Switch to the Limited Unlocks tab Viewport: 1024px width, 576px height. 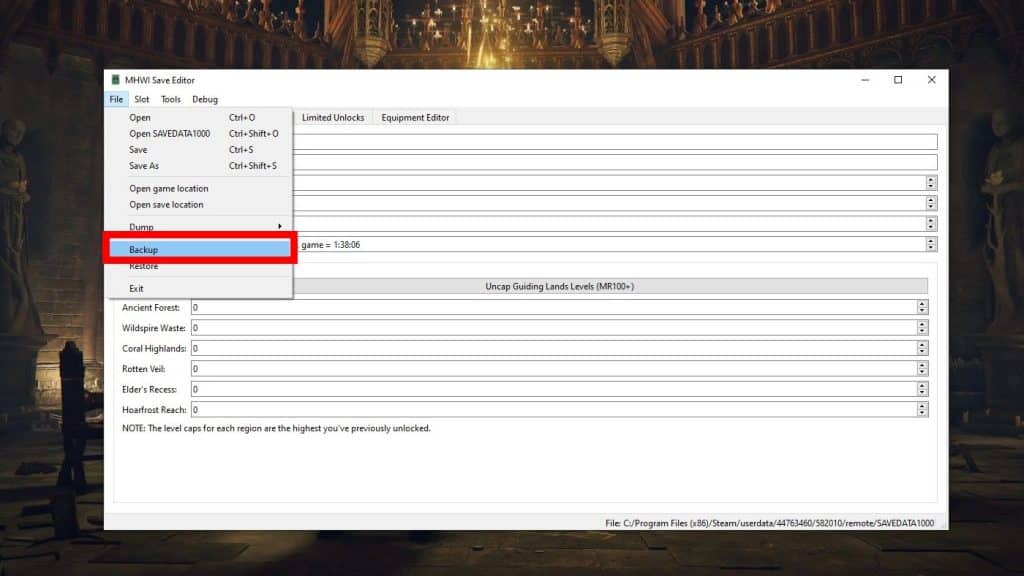(333, 118)
